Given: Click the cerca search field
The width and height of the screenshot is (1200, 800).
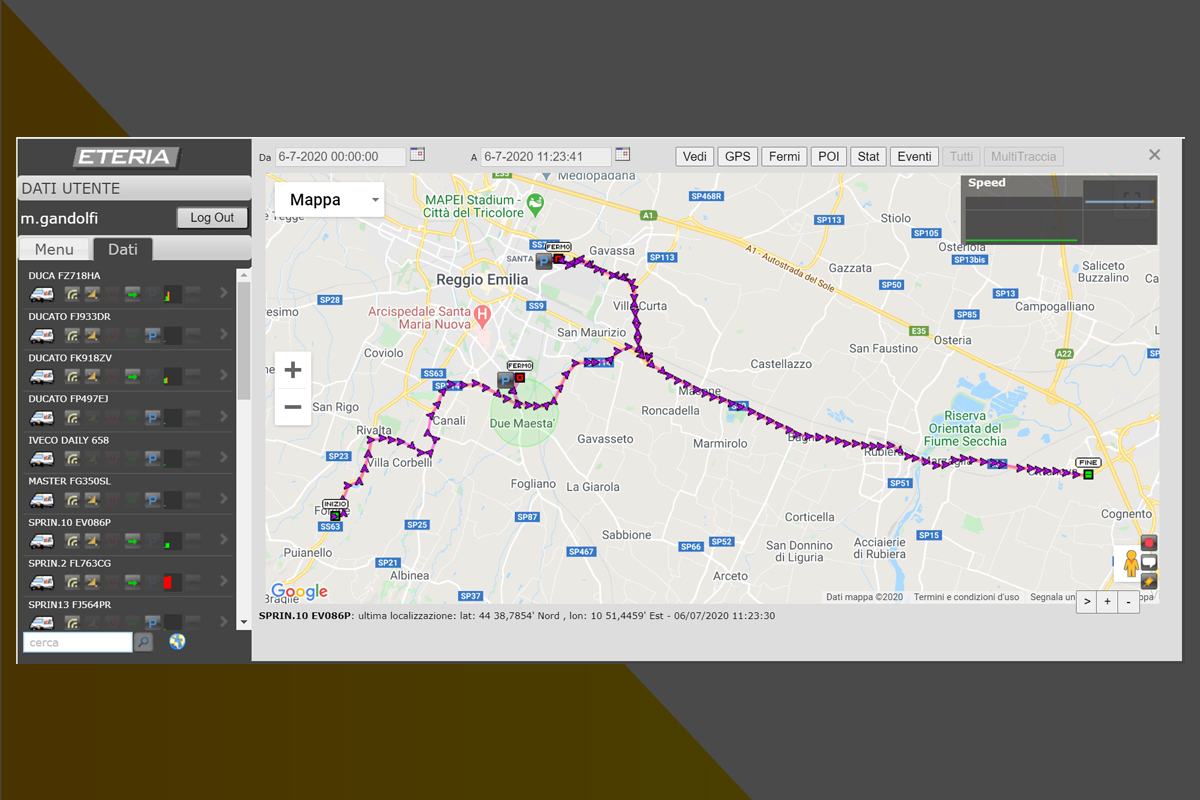Looking at the screenshot, I should click(78, 643).
